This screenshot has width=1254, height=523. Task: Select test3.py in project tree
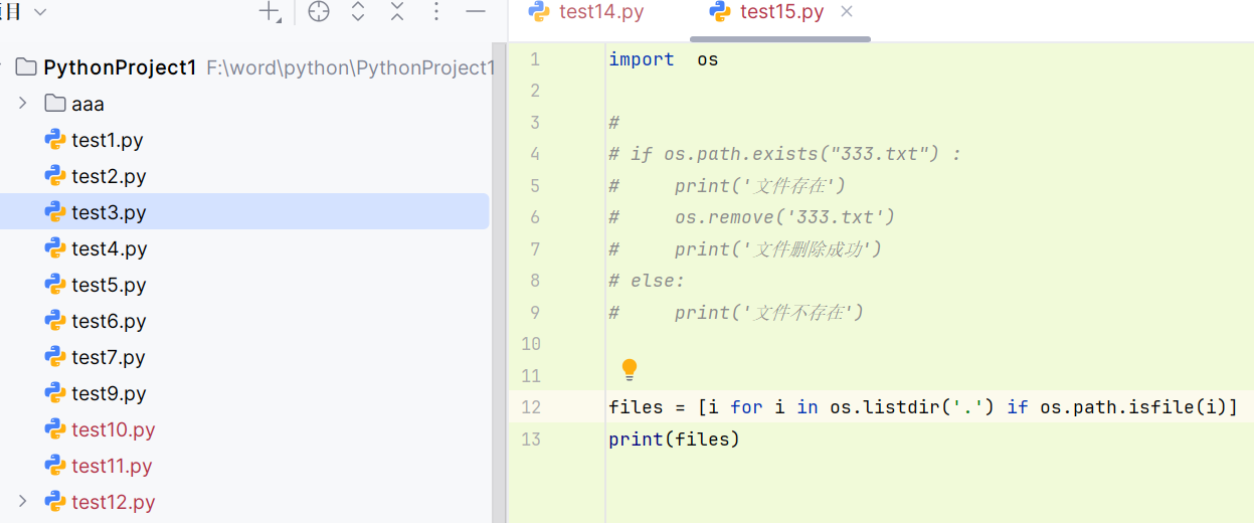tap(109, 212)
